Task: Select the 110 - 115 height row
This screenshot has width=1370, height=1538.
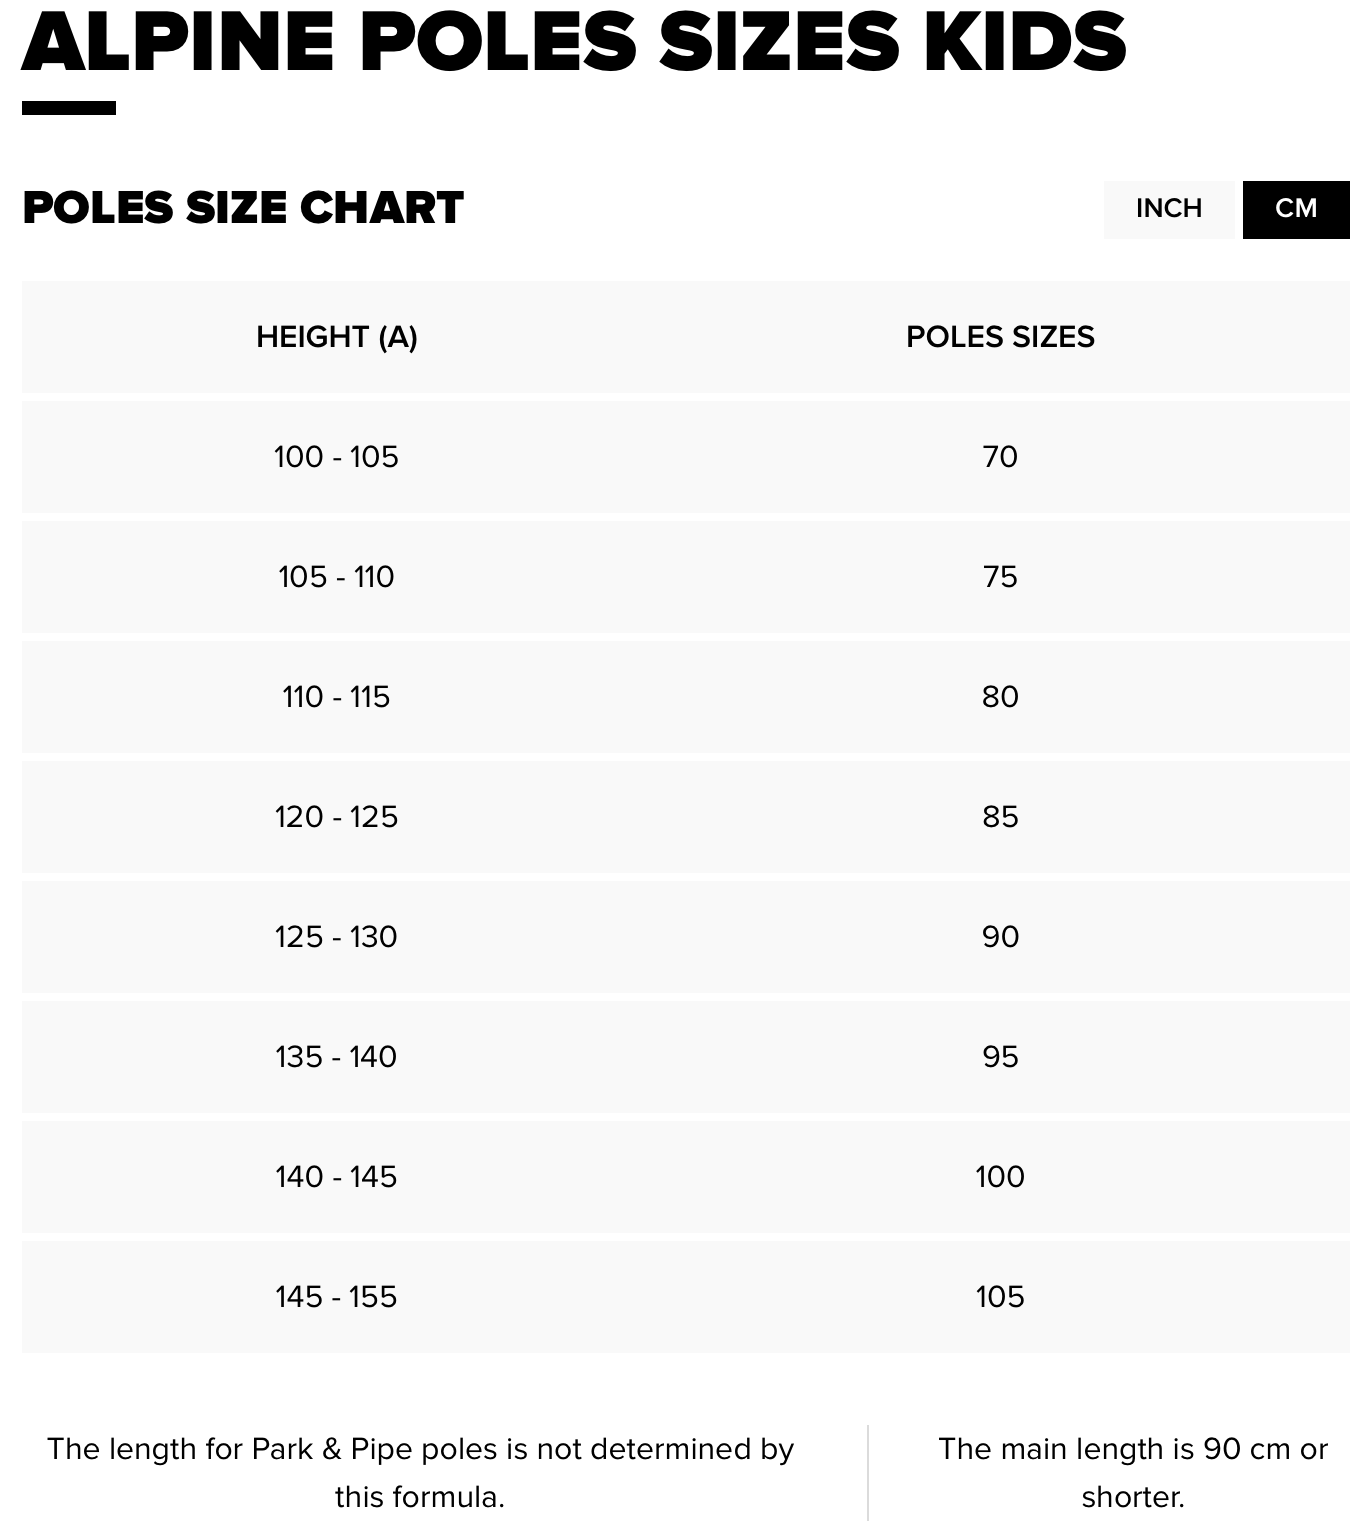Action: [x=336, y=697]
